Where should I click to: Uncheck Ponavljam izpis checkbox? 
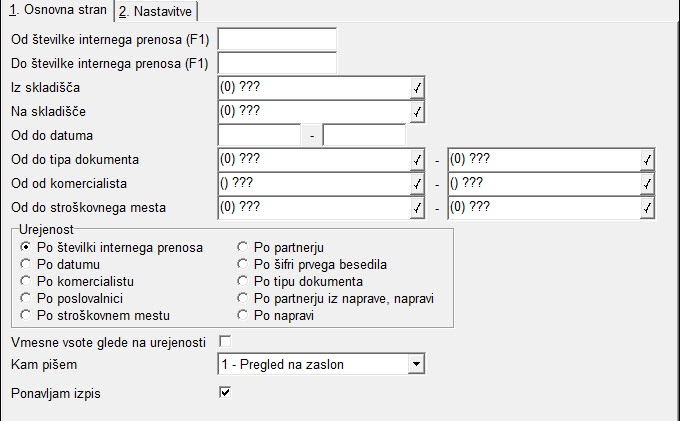coord(225,392)
